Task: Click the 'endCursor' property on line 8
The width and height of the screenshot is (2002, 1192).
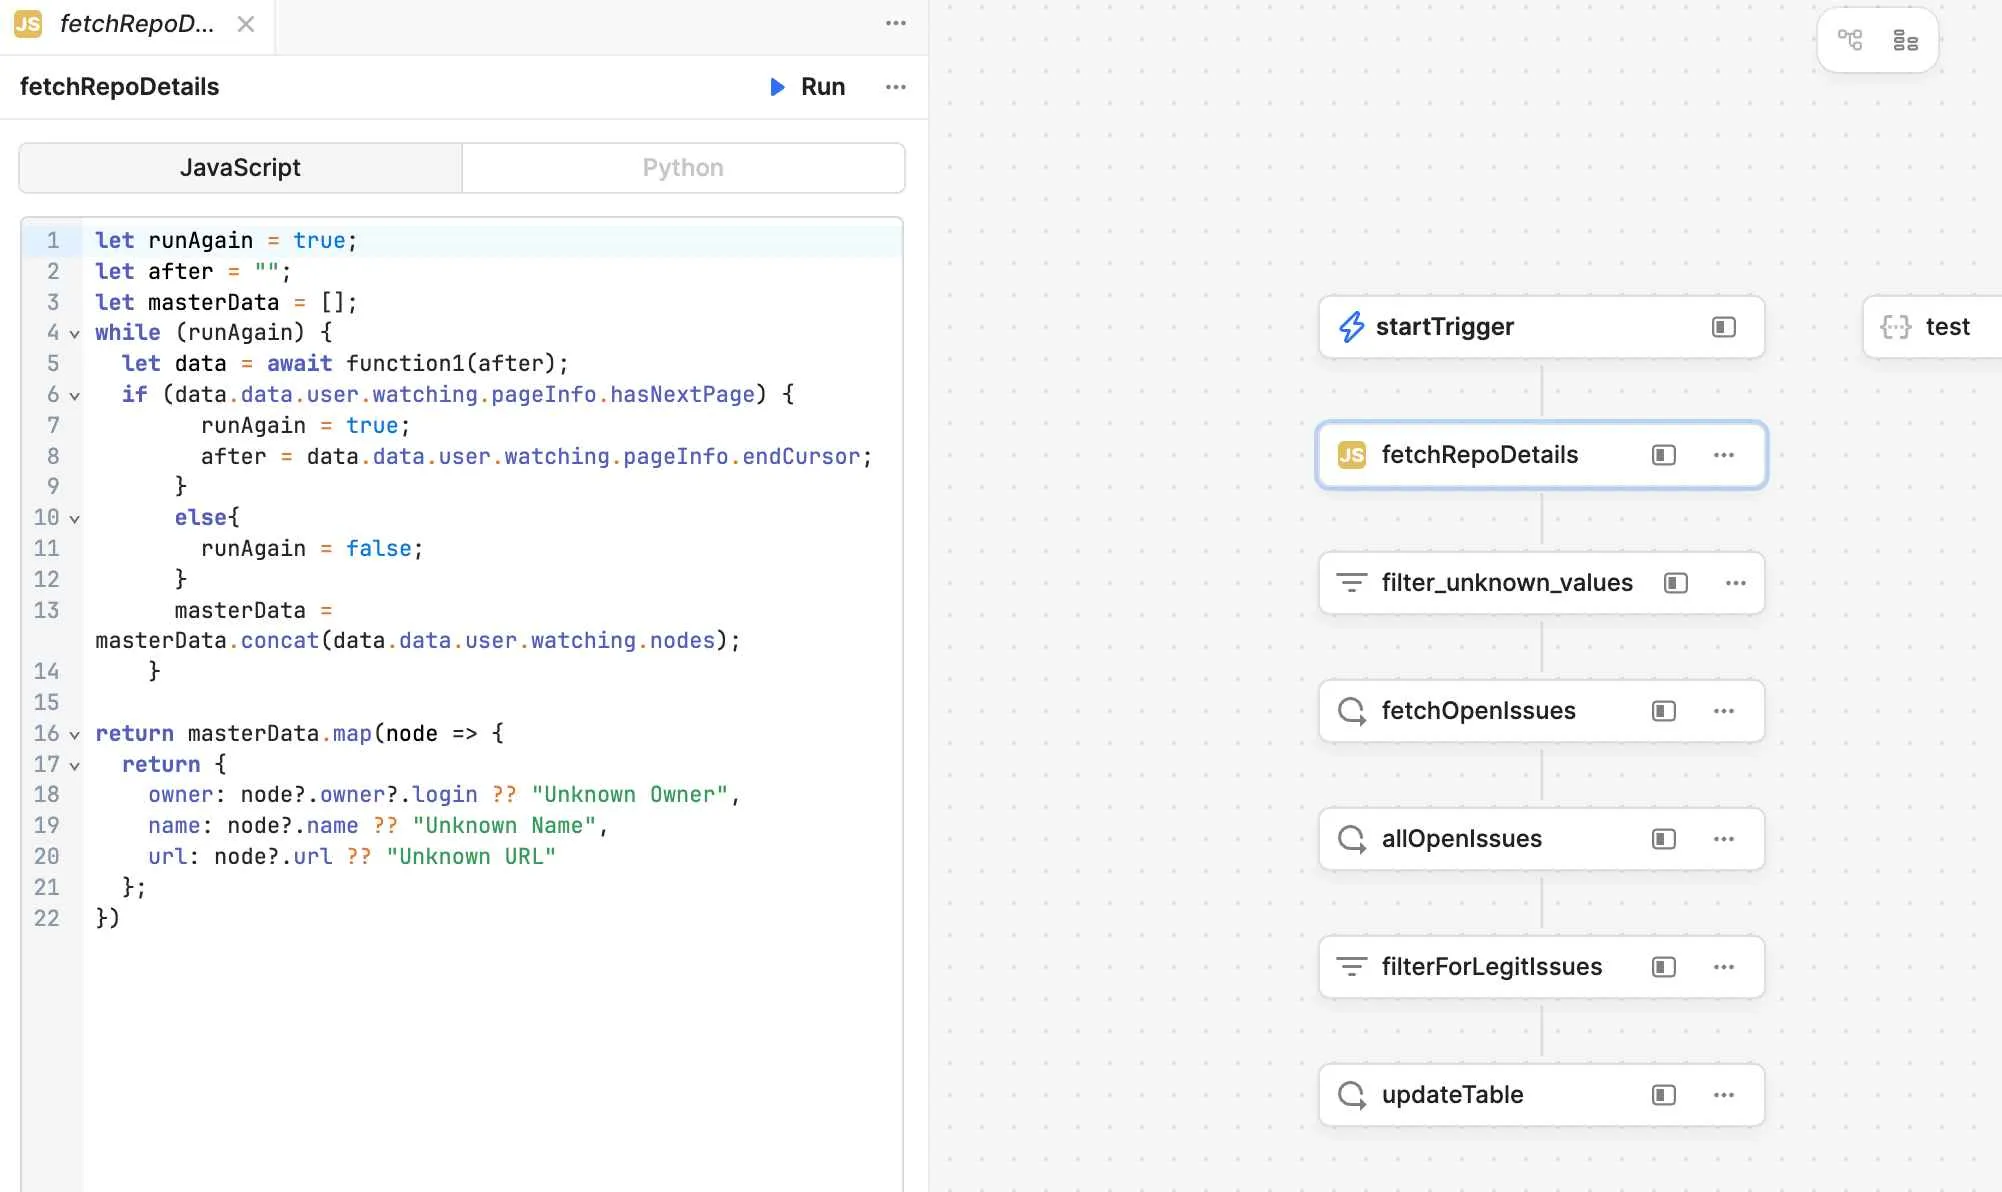Action: point(801,457)
